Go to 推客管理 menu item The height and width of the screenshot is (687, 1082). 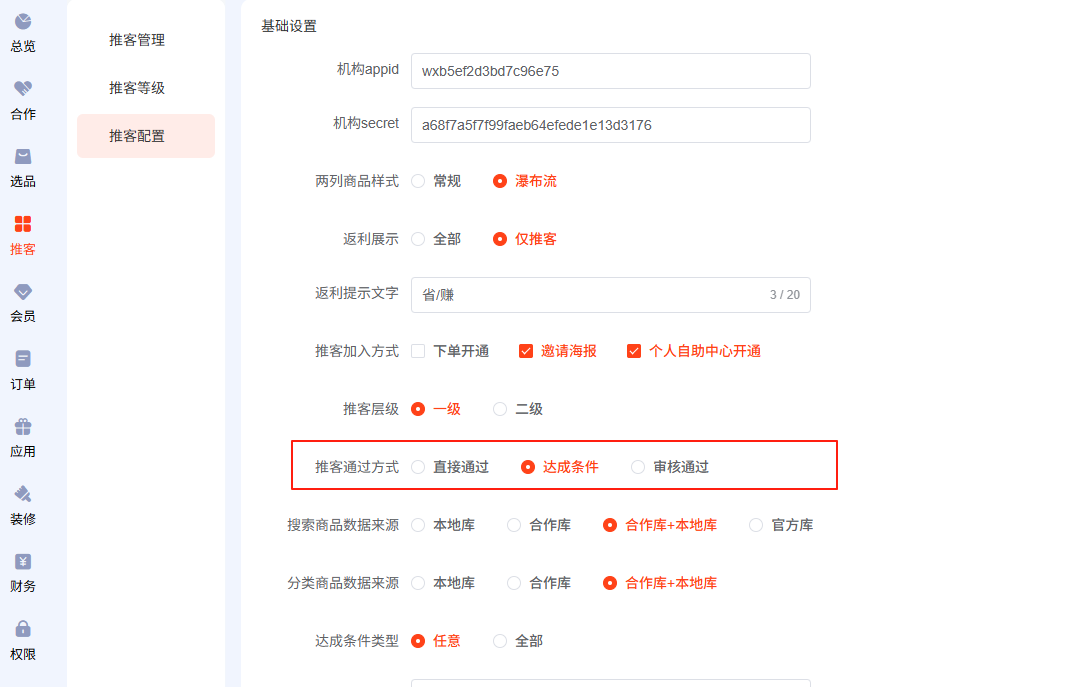point(137,40)
